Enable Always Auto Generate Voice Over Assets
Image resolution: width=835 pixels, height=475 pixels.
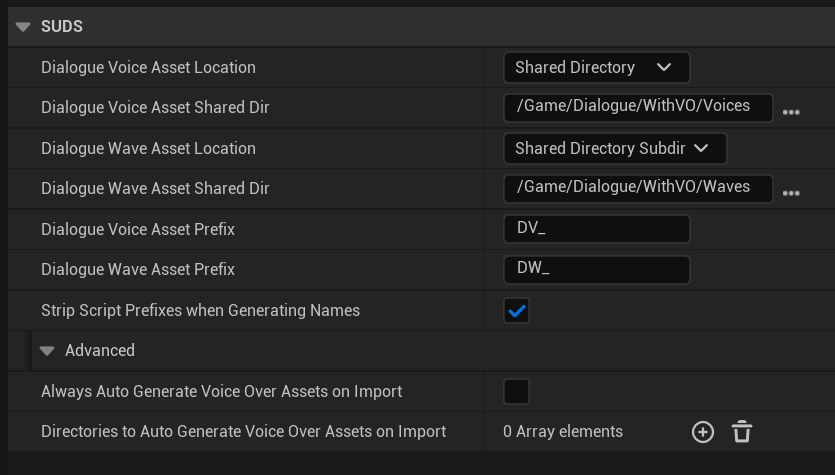point(517,392)
